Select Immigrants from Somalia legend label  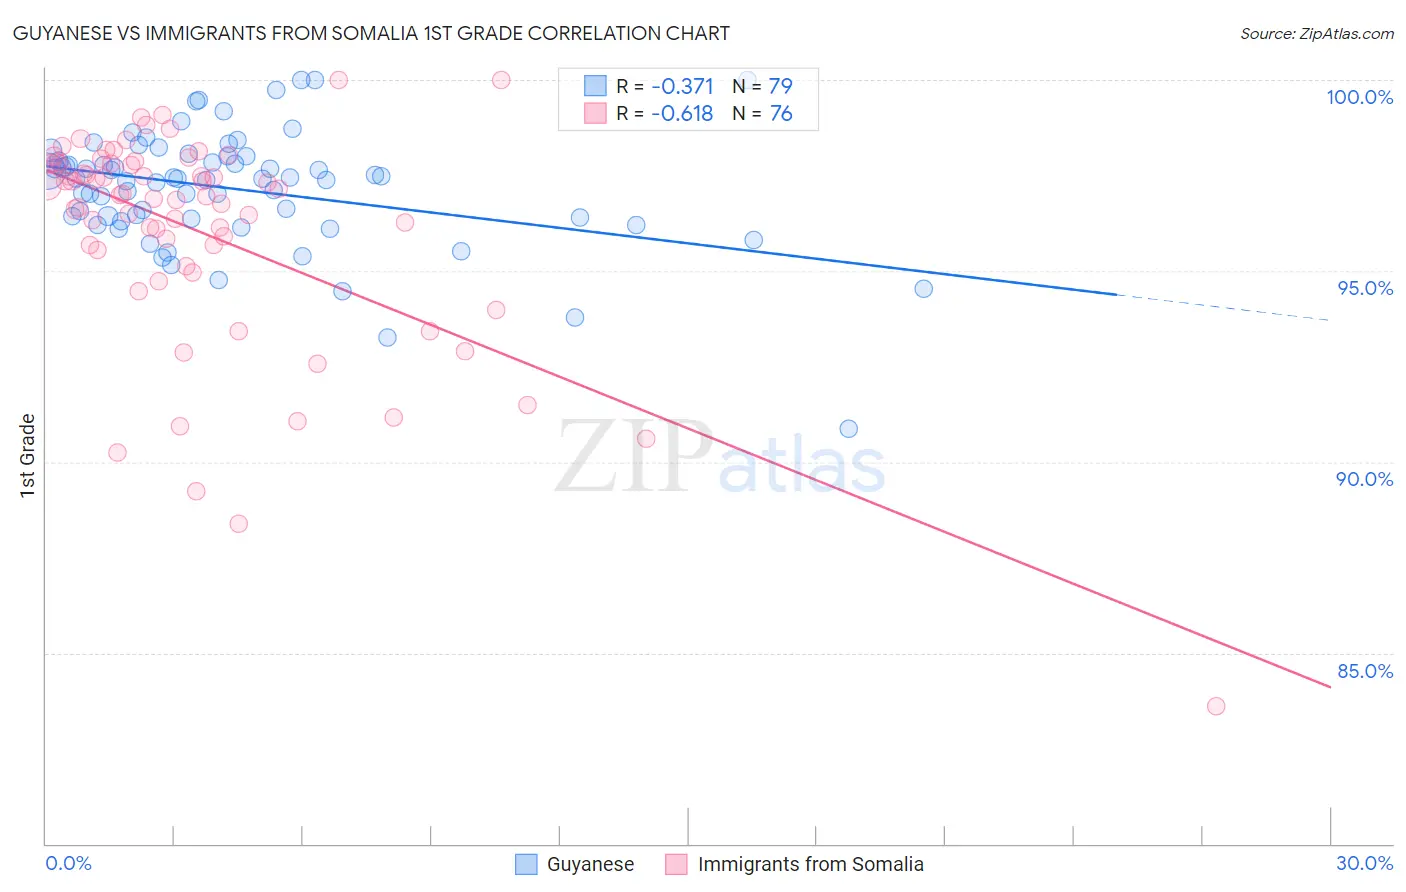[811, 864]
